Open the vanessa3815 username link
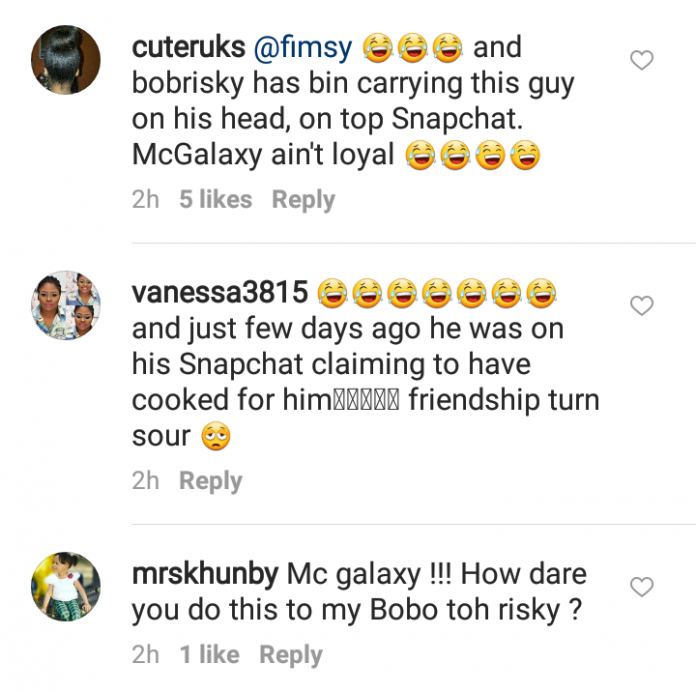Image resolution: width=696 pixels, height=692 pixels. (x=219, y=292)
